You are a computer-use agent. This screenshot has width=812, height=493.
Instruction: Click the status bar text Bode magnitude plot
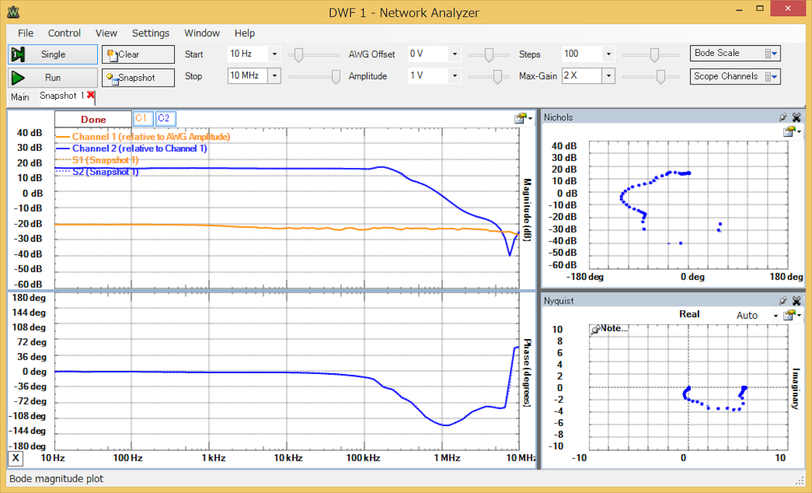pyautogui.click(x=56, y=478)
